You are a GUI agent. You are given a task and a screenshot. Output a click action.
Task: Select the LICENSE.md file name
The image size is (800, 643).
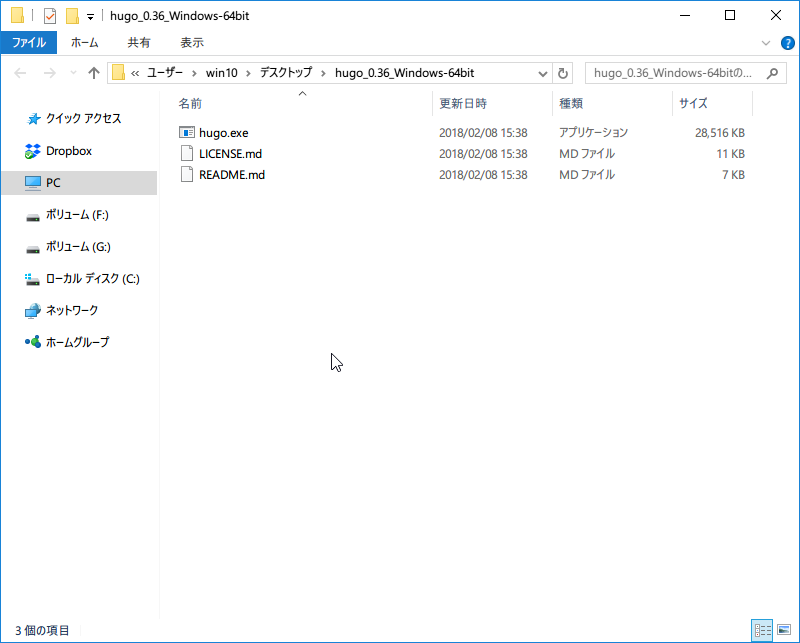click(x=230, y=154)
